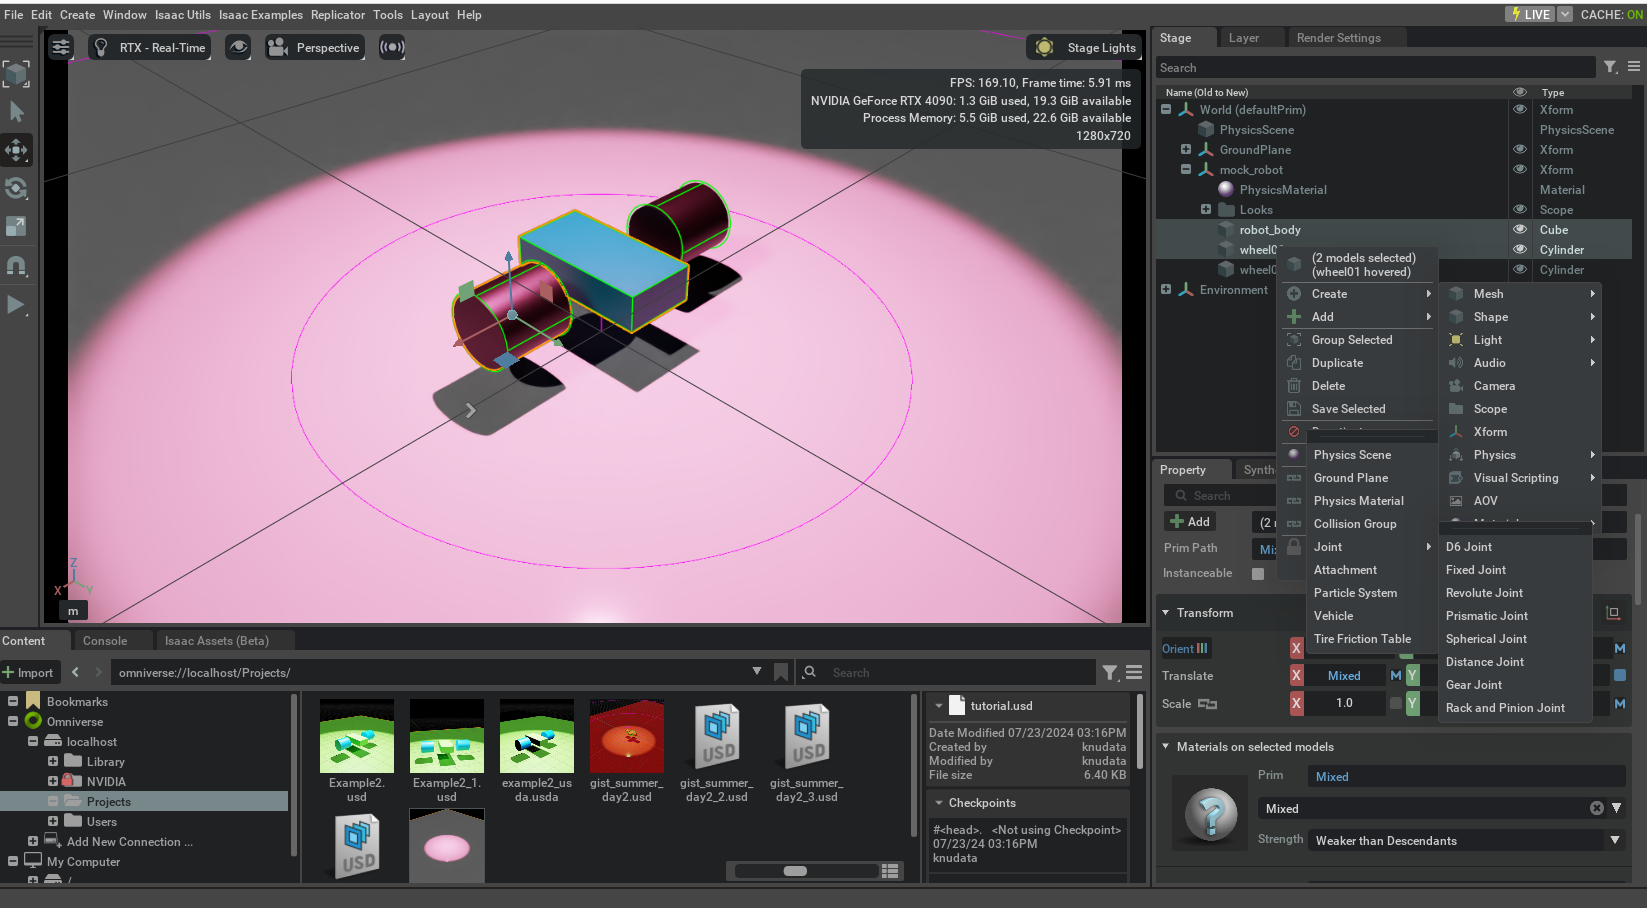
Task: Open the Stage panel options menu icon
Action: pyautogui.click(x=1634, y=67)
